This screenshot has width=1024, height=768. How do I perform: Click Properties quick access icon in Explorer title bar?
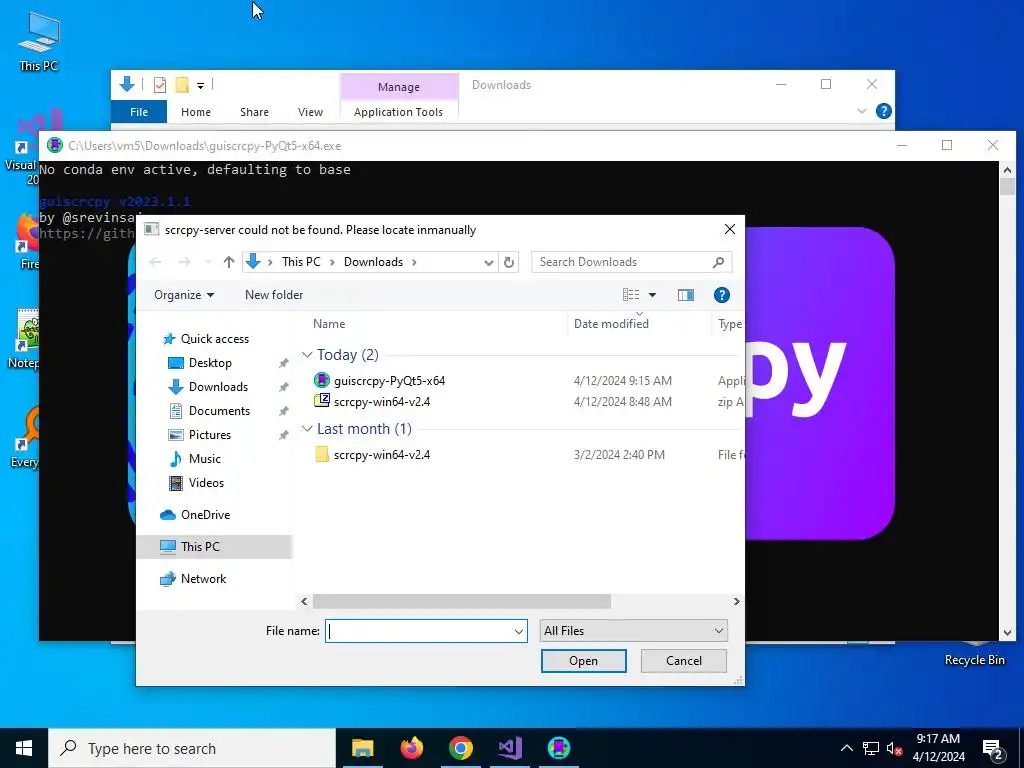159,84
